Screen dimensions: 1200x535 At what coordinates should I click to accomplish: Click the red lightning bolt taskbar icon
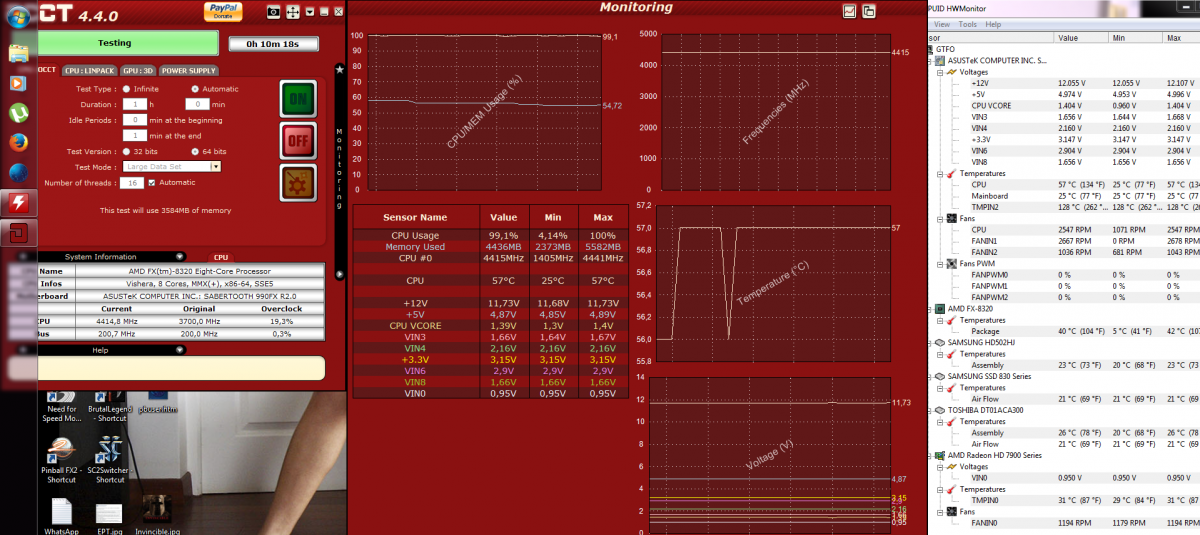tap(18, 203)
